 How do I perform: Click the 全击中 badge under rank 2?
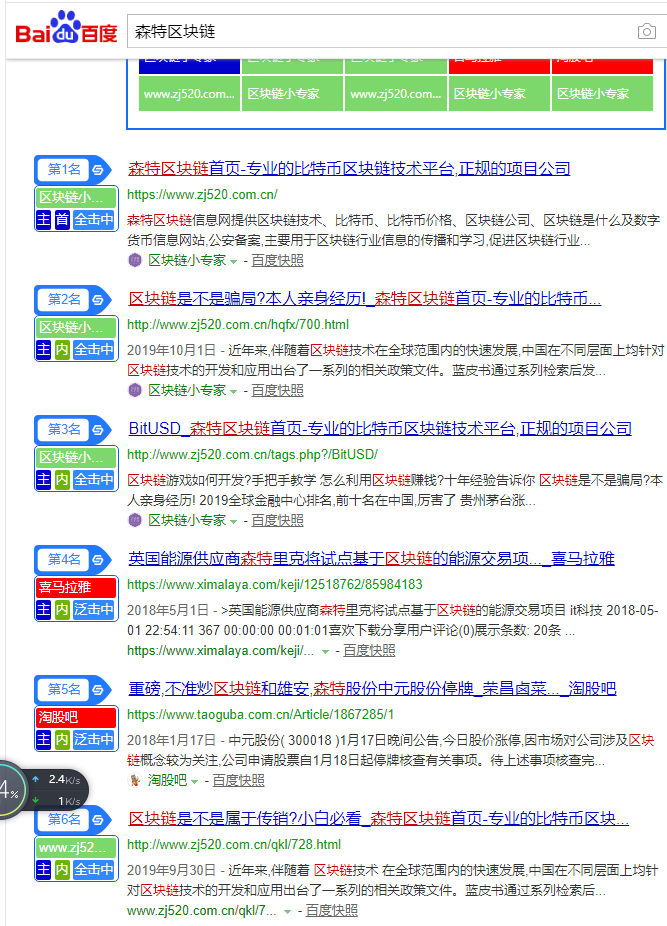[x=93, y=350]
